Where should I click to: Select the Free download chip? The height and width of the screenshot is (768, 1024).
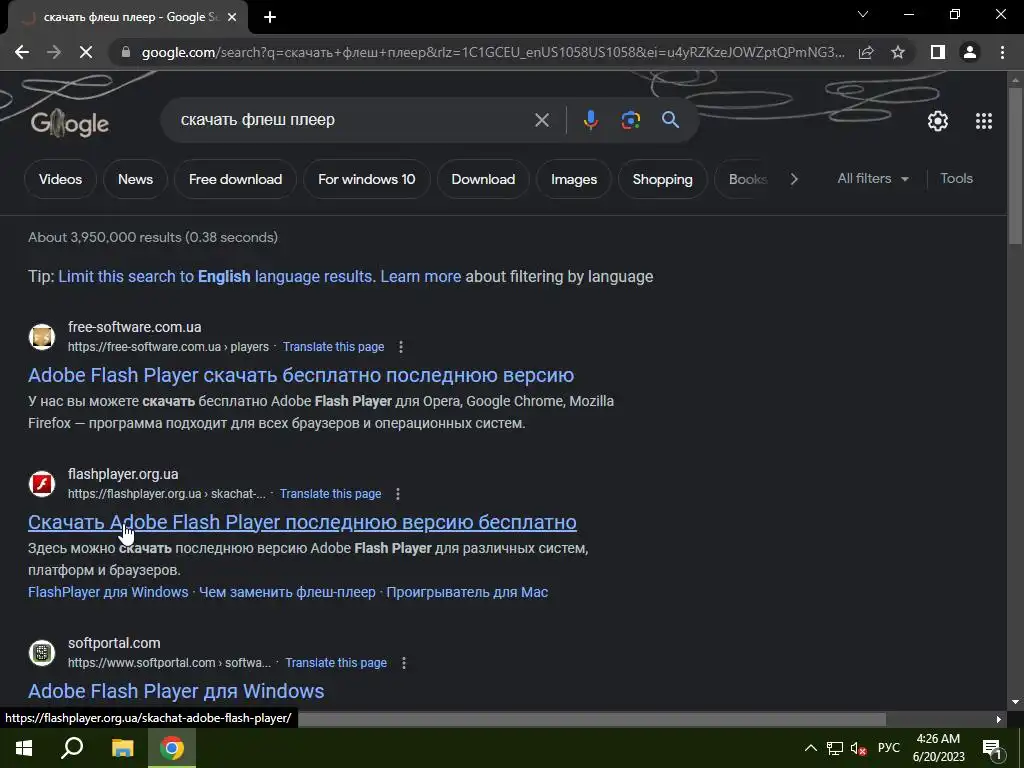point(235,179)
